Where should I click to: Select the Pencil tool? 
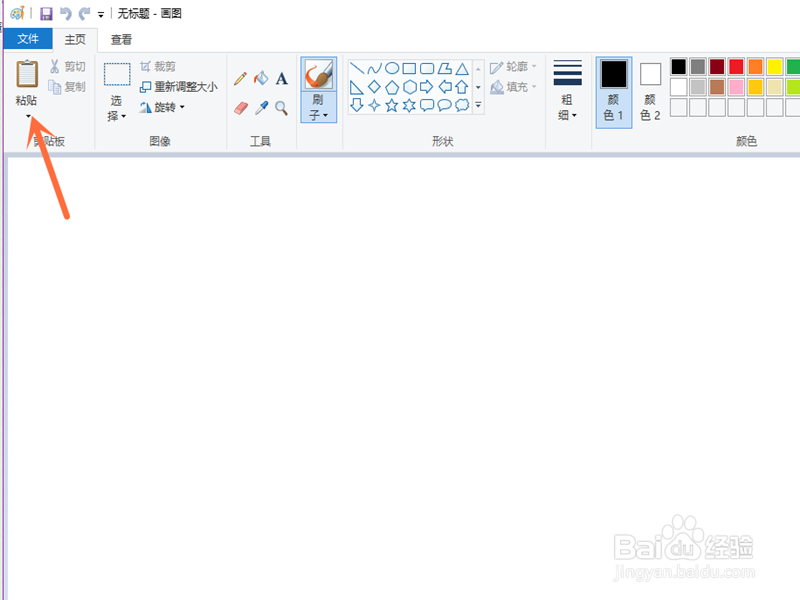coord(240,79)
